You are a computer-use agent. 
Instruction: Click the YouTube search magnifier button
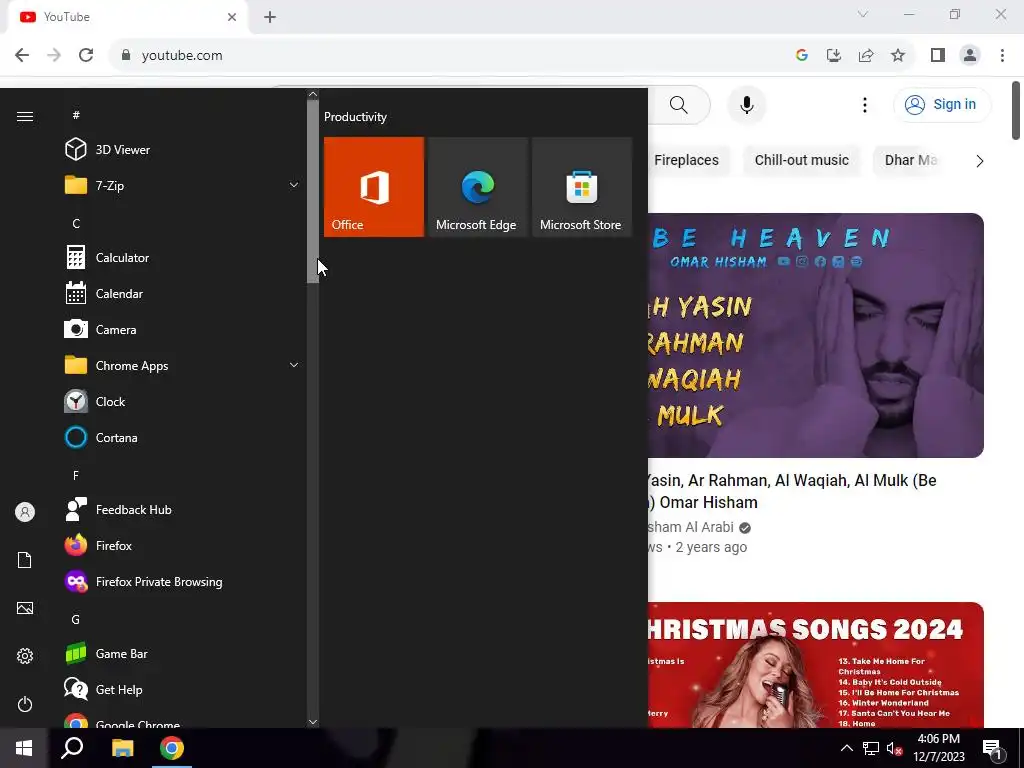679,104
